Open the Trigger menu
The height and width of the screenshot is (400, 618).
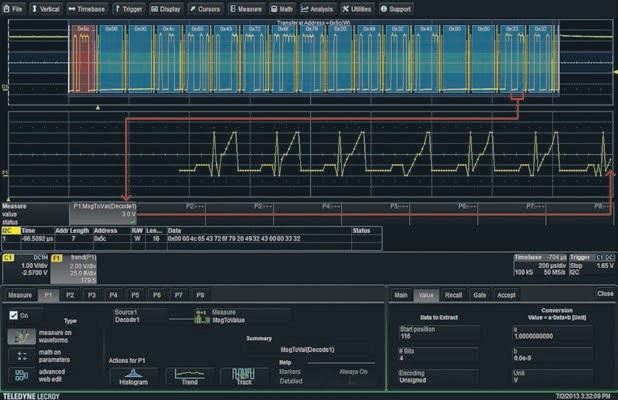(x=129, y=9)
